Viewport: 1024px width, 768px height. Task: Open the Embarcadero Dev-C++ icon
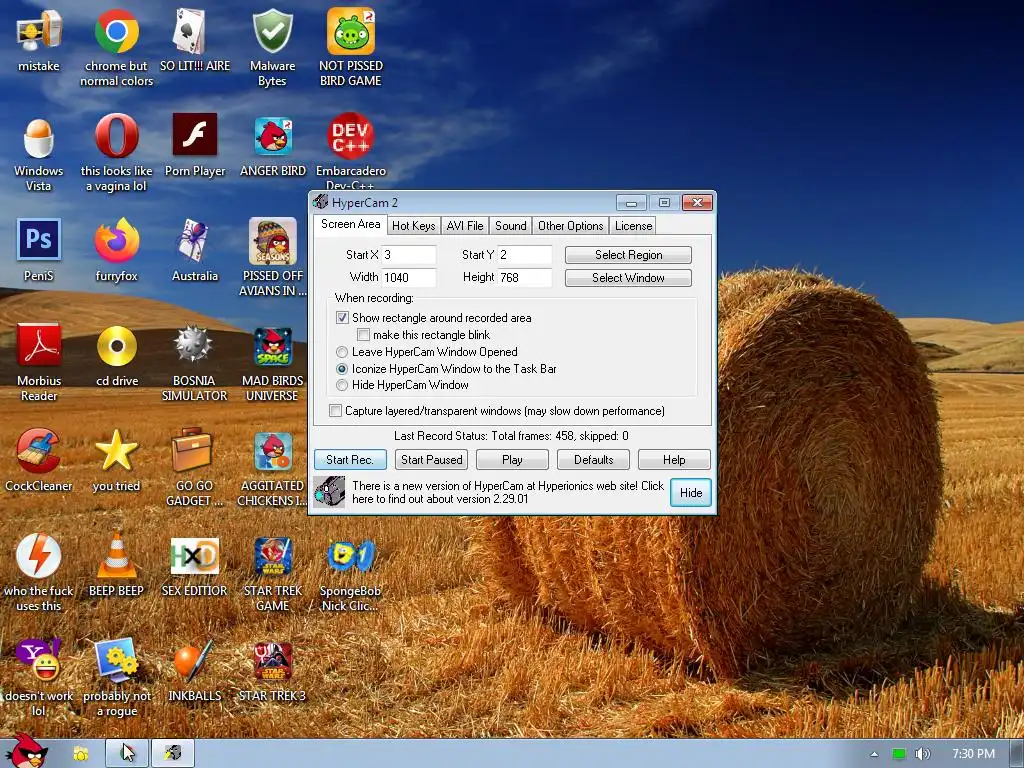[x=351, y=136]
